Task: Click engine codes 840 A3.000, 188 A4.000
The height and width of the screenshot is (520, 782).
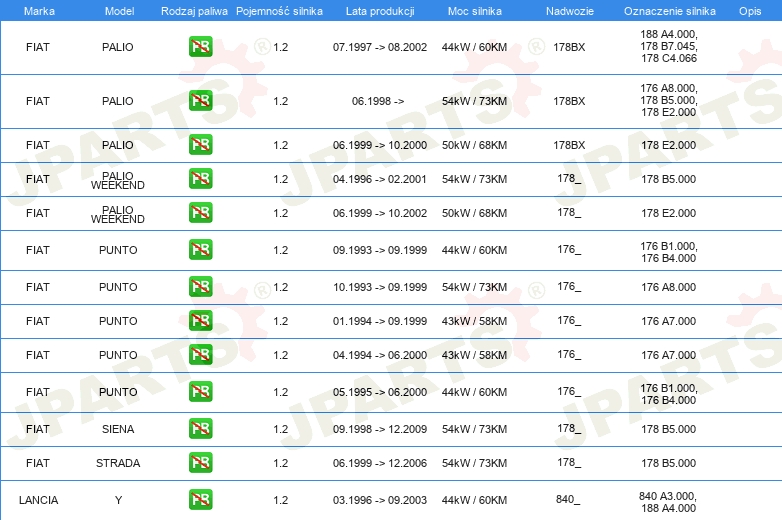Action: pos(668,502)
